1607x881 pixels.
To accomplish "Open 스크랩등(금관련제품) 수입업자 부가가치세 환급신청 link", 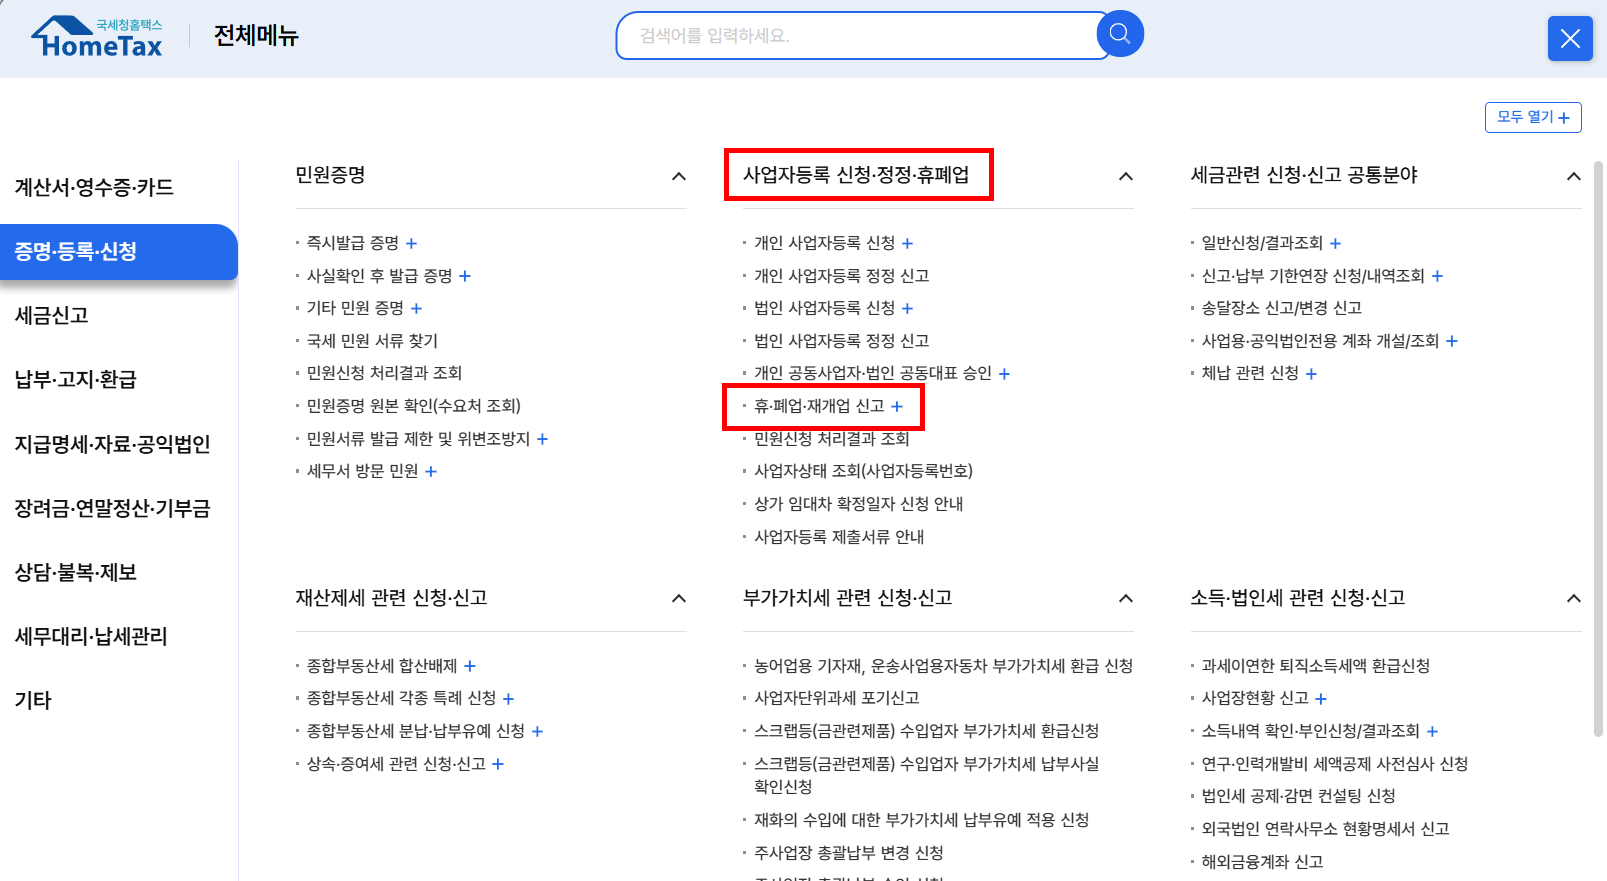I will click(926, 731).
